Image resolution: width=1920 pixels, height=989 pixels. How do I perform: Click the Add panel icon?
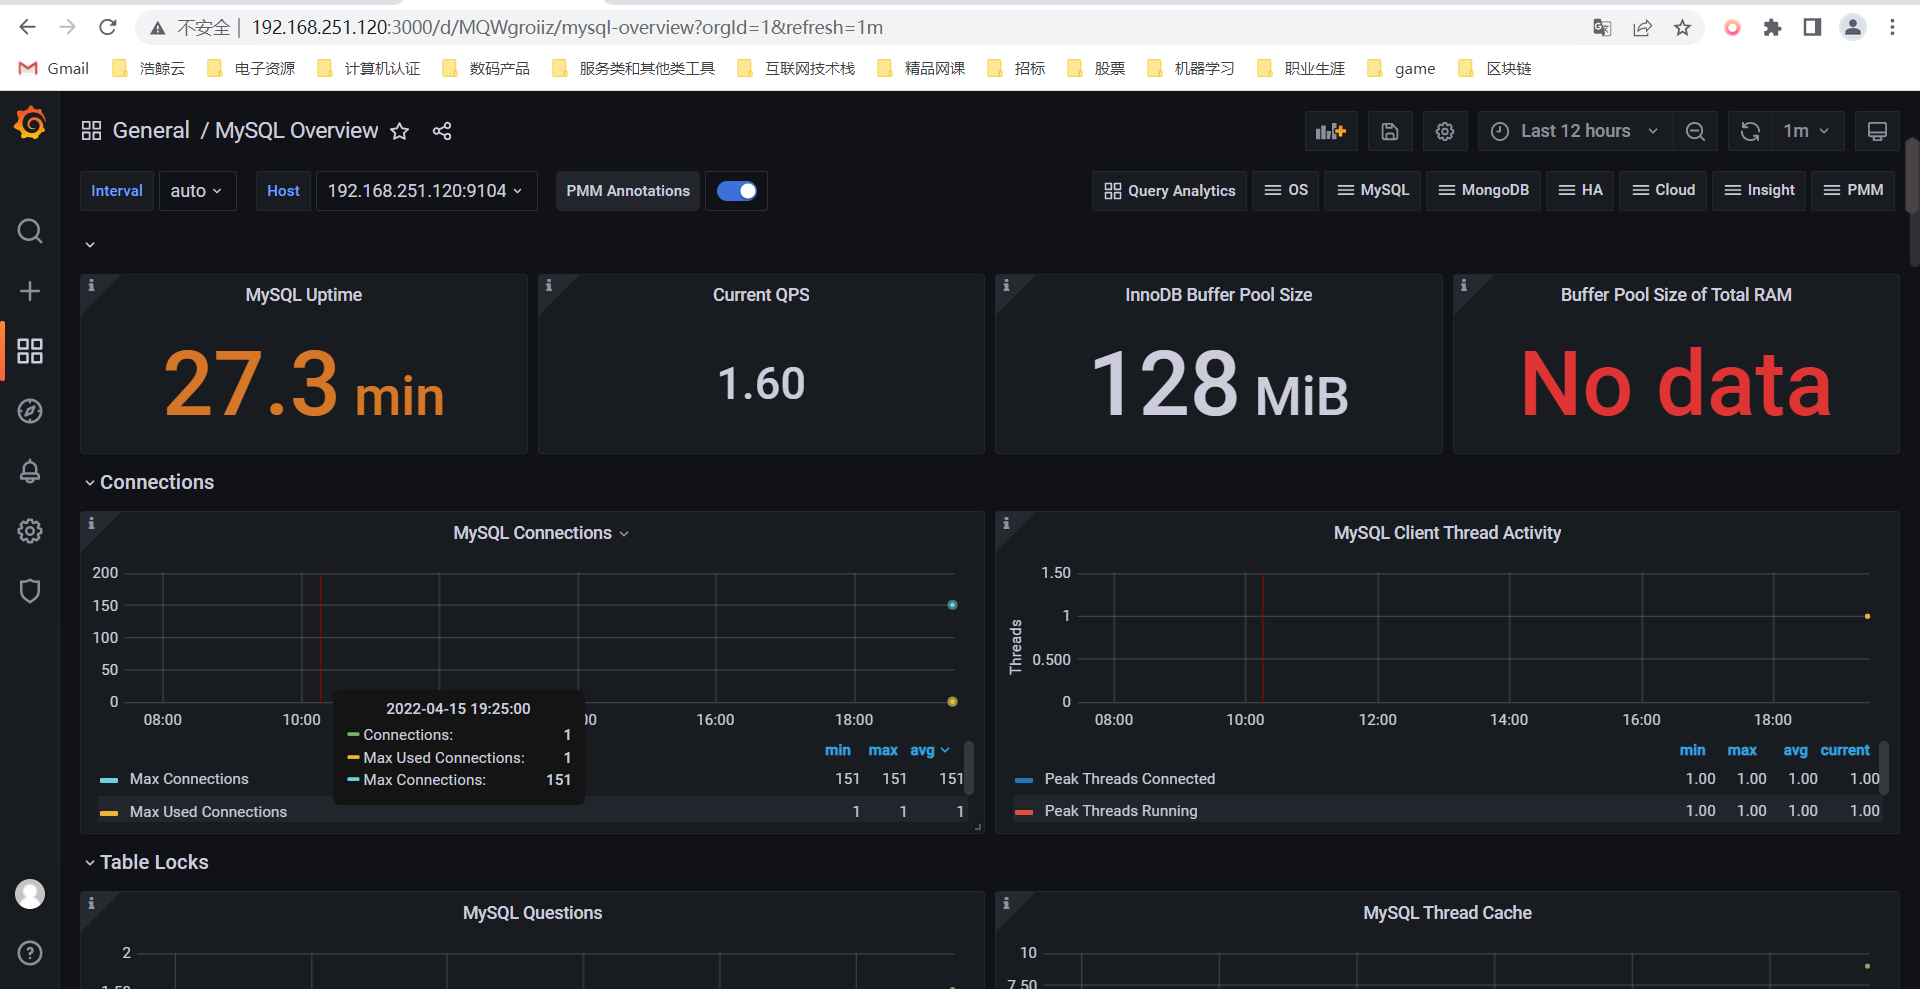click(1331, 131)
